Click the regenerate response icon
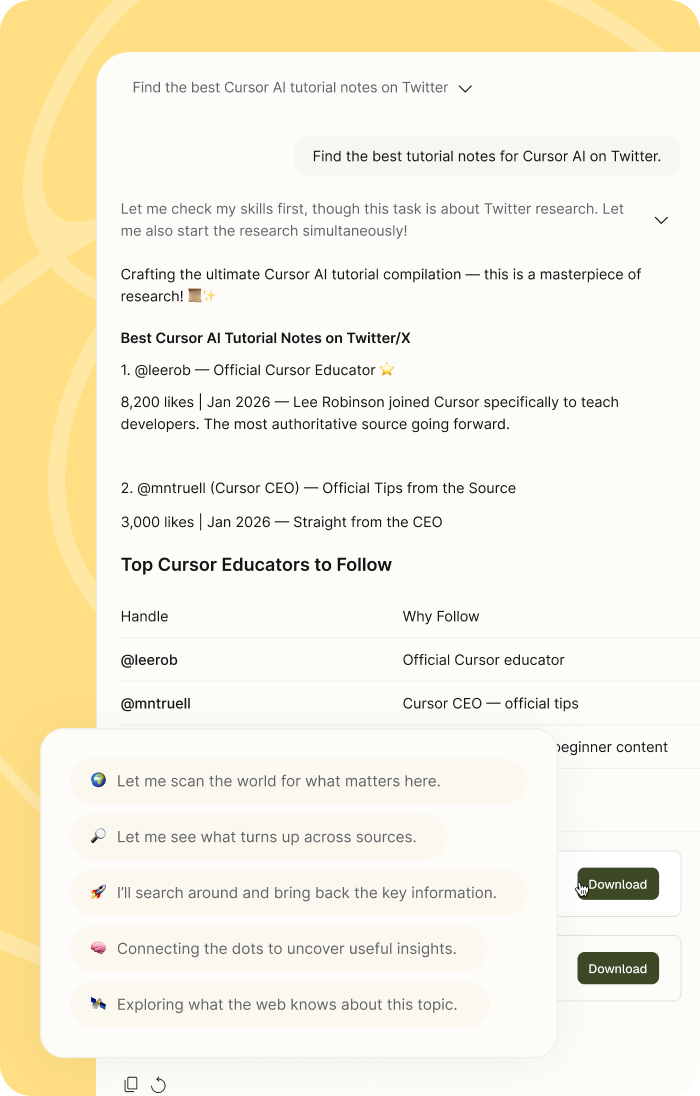The image size is (700, 1096). (158, 1084)
